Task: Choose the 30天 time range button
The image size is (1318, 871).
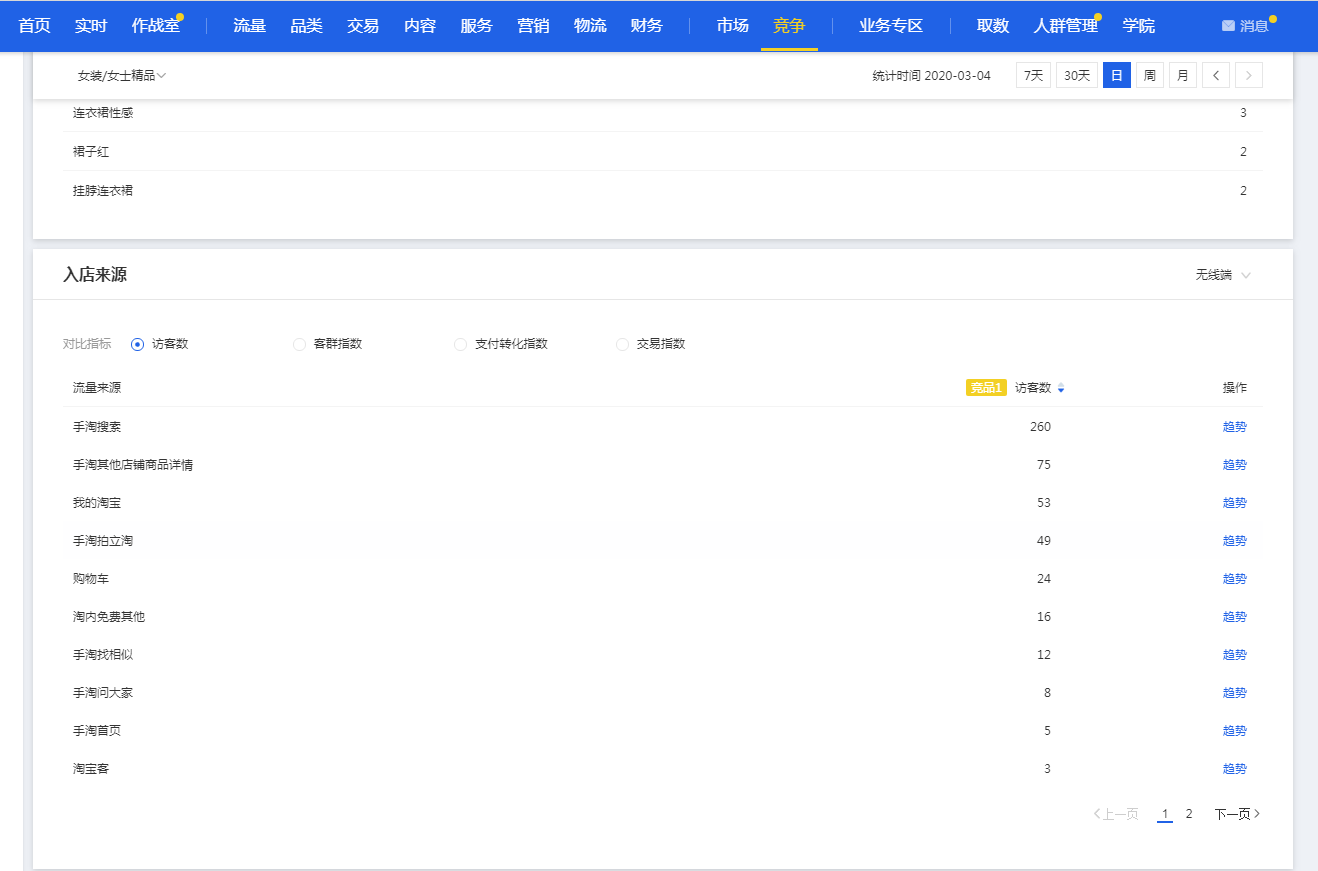Action: [x=1077, y=75]
